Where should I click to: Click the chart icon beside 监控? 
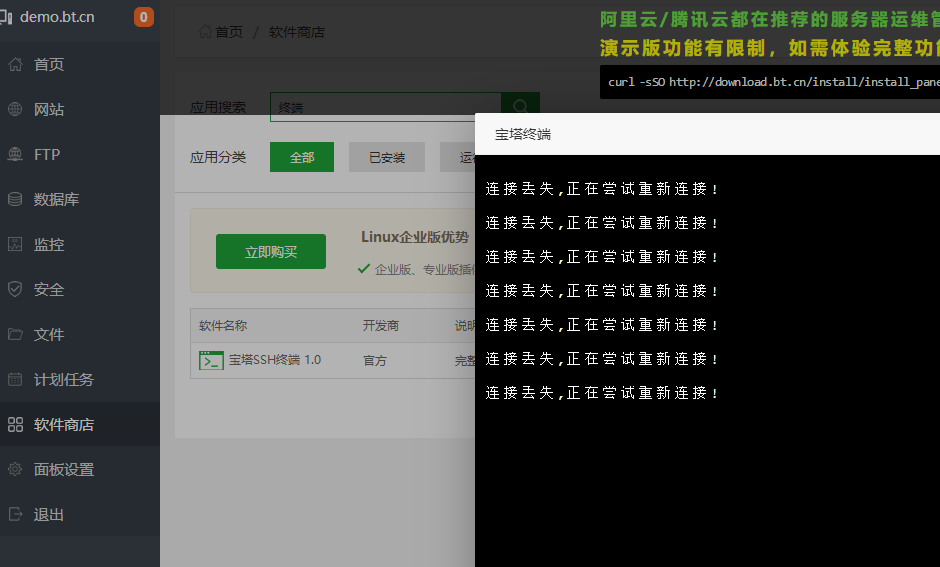(15, 244)
